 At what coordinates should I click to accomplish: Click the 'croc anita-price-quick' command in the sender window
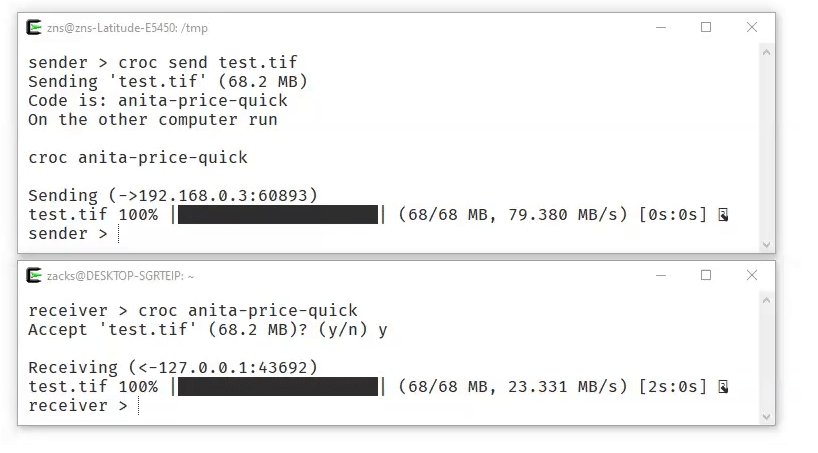[138, 158]
